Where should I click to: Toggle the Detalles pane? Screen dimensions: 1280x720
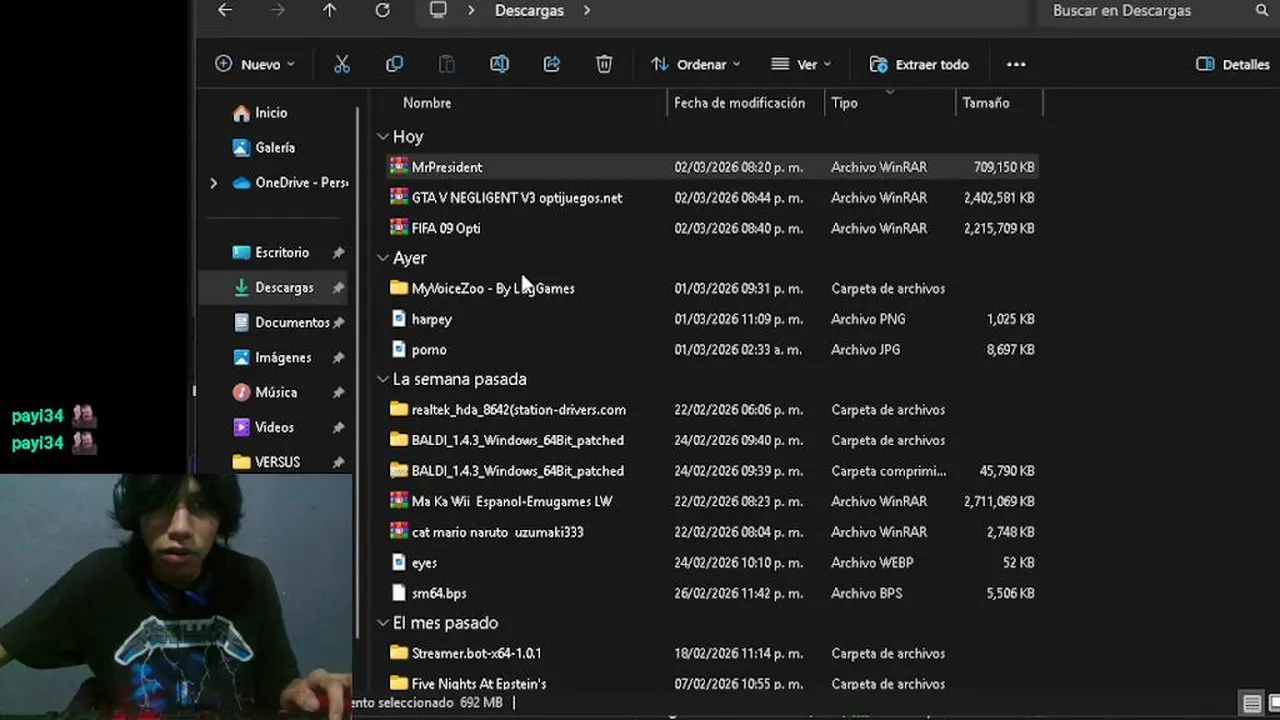(1233, 64)
